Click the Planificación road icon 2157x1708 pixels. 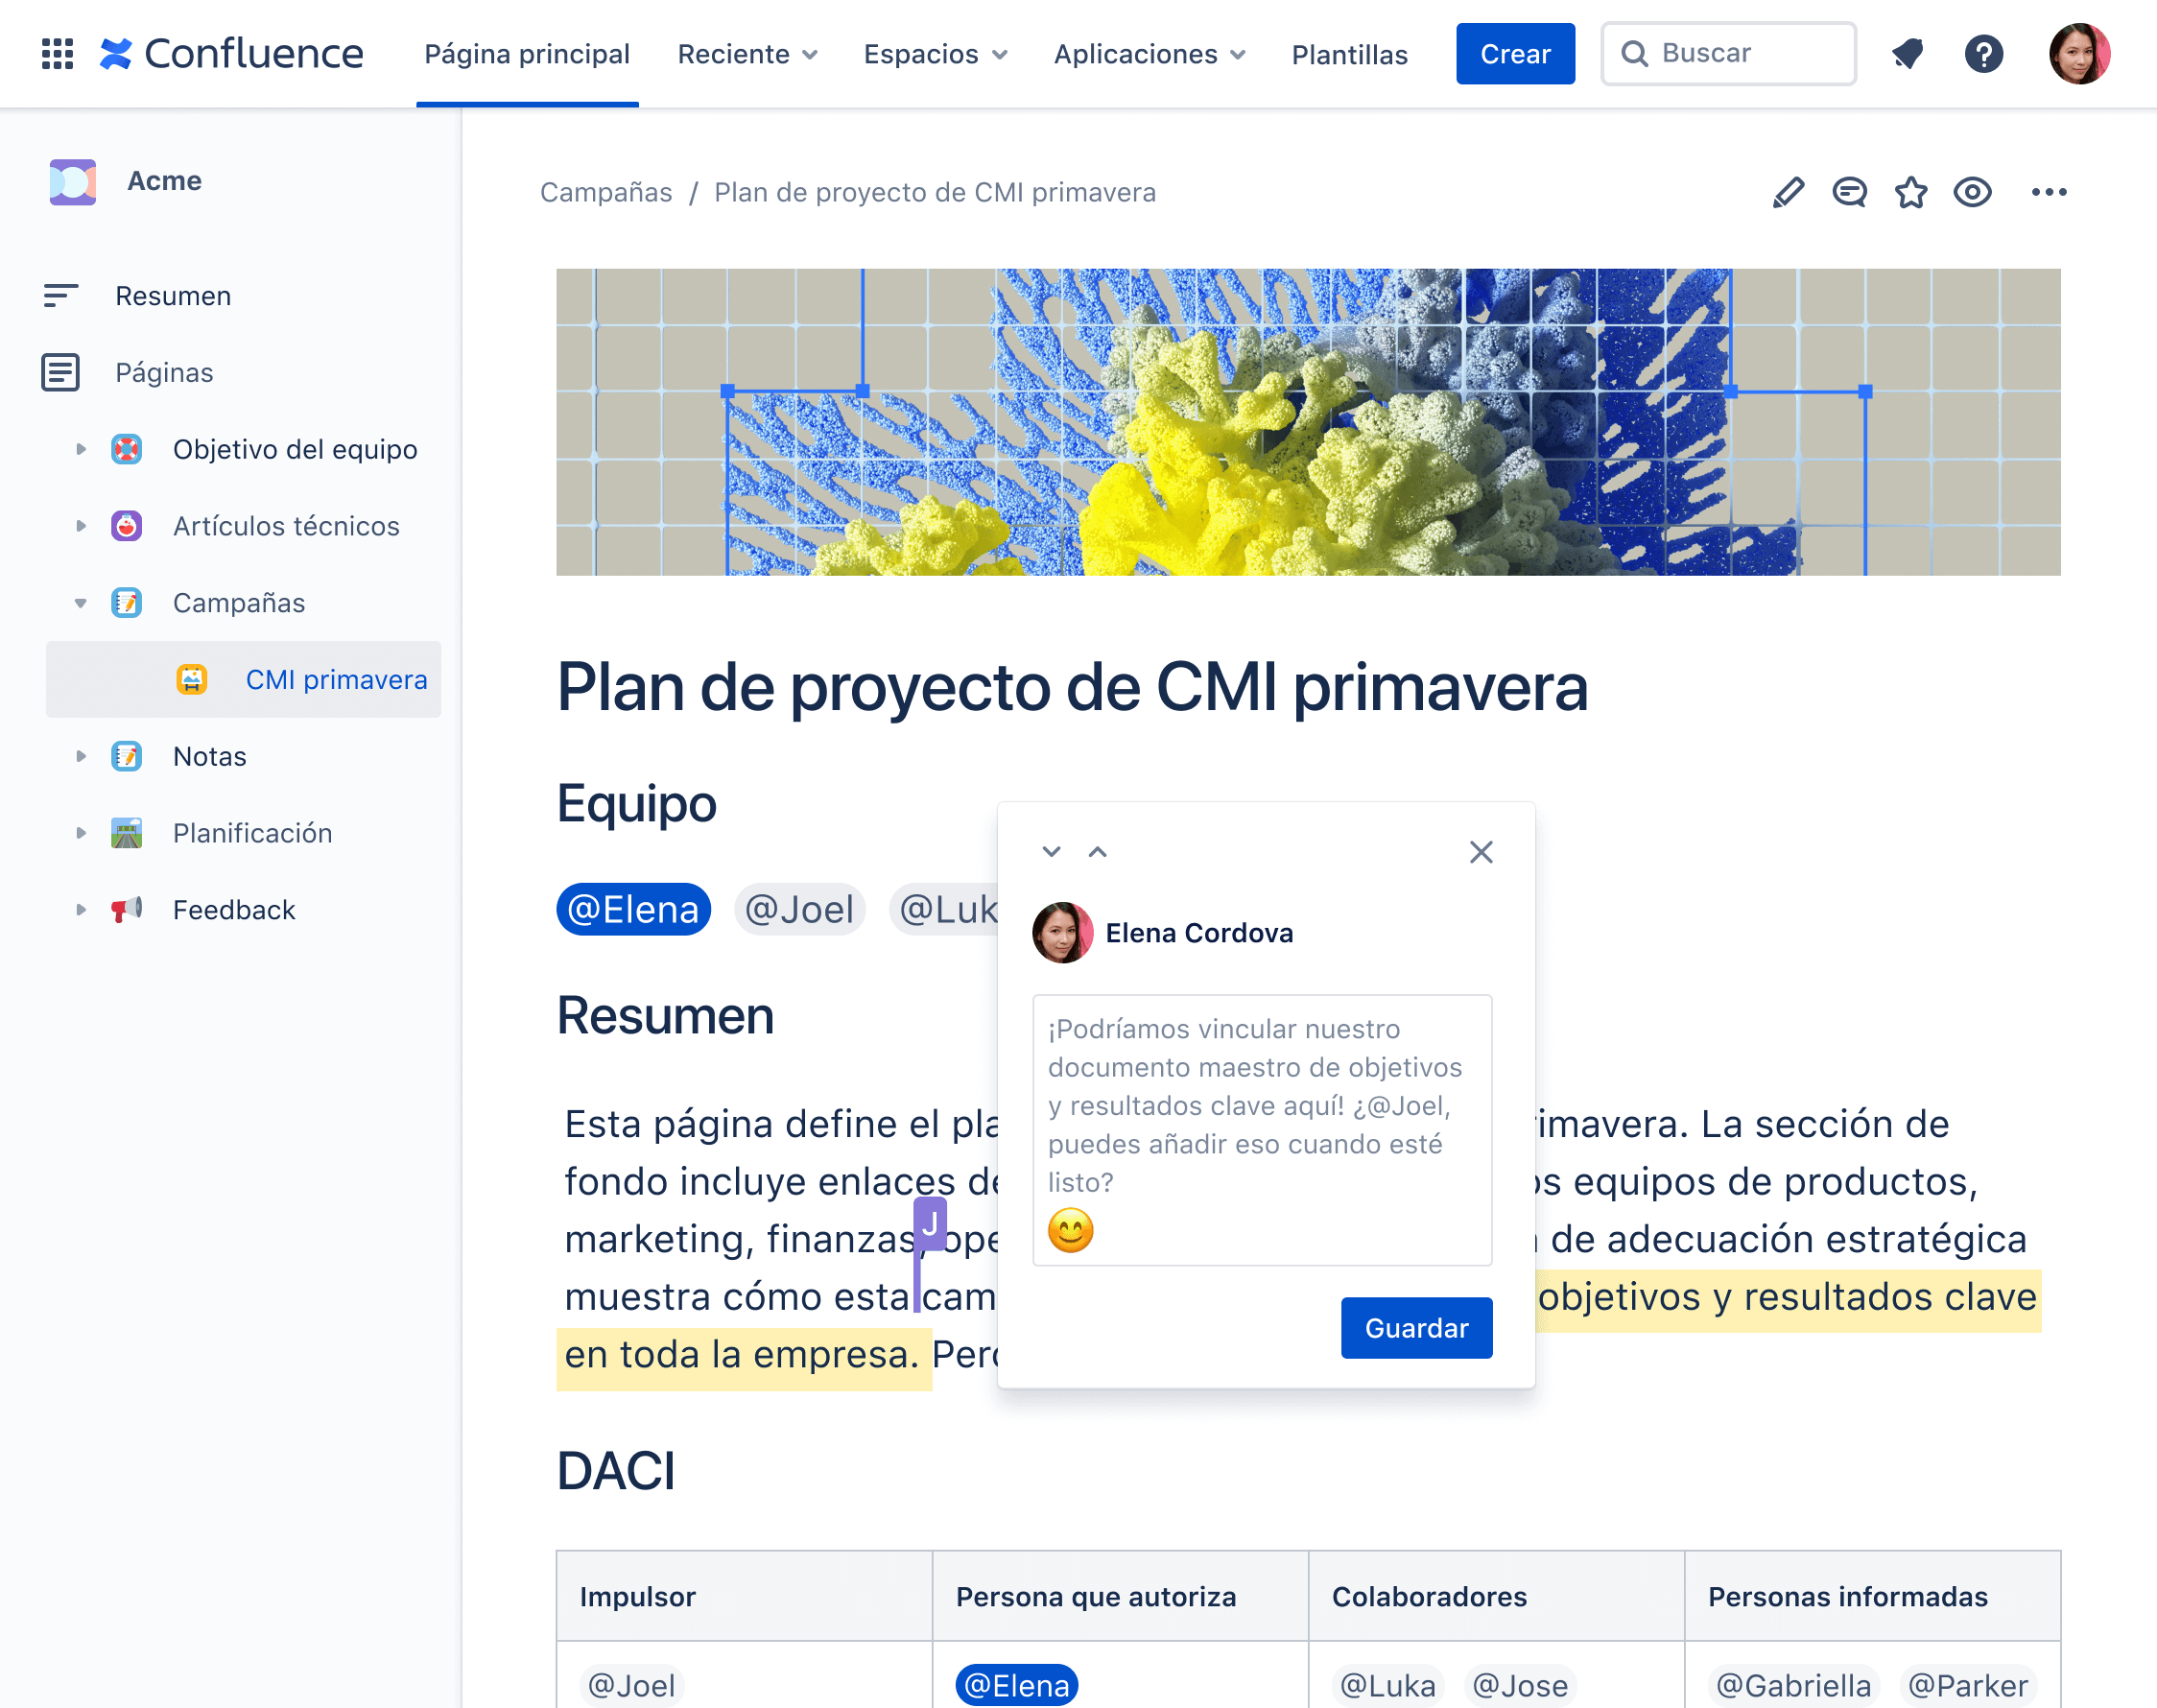coord(126,832)
